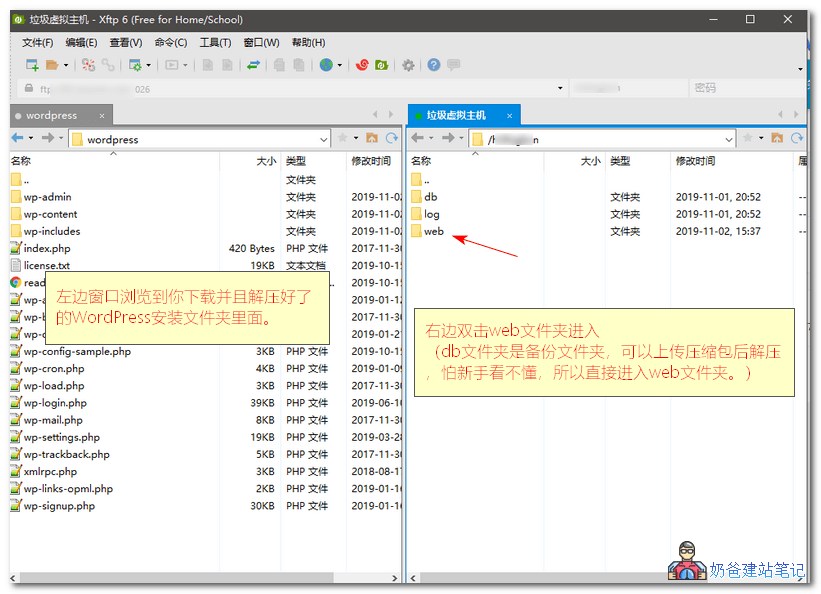The width and height of the screenshot is (821, 594).
Task: Click the transfer arrows synchronize icon
Action: 254,65
